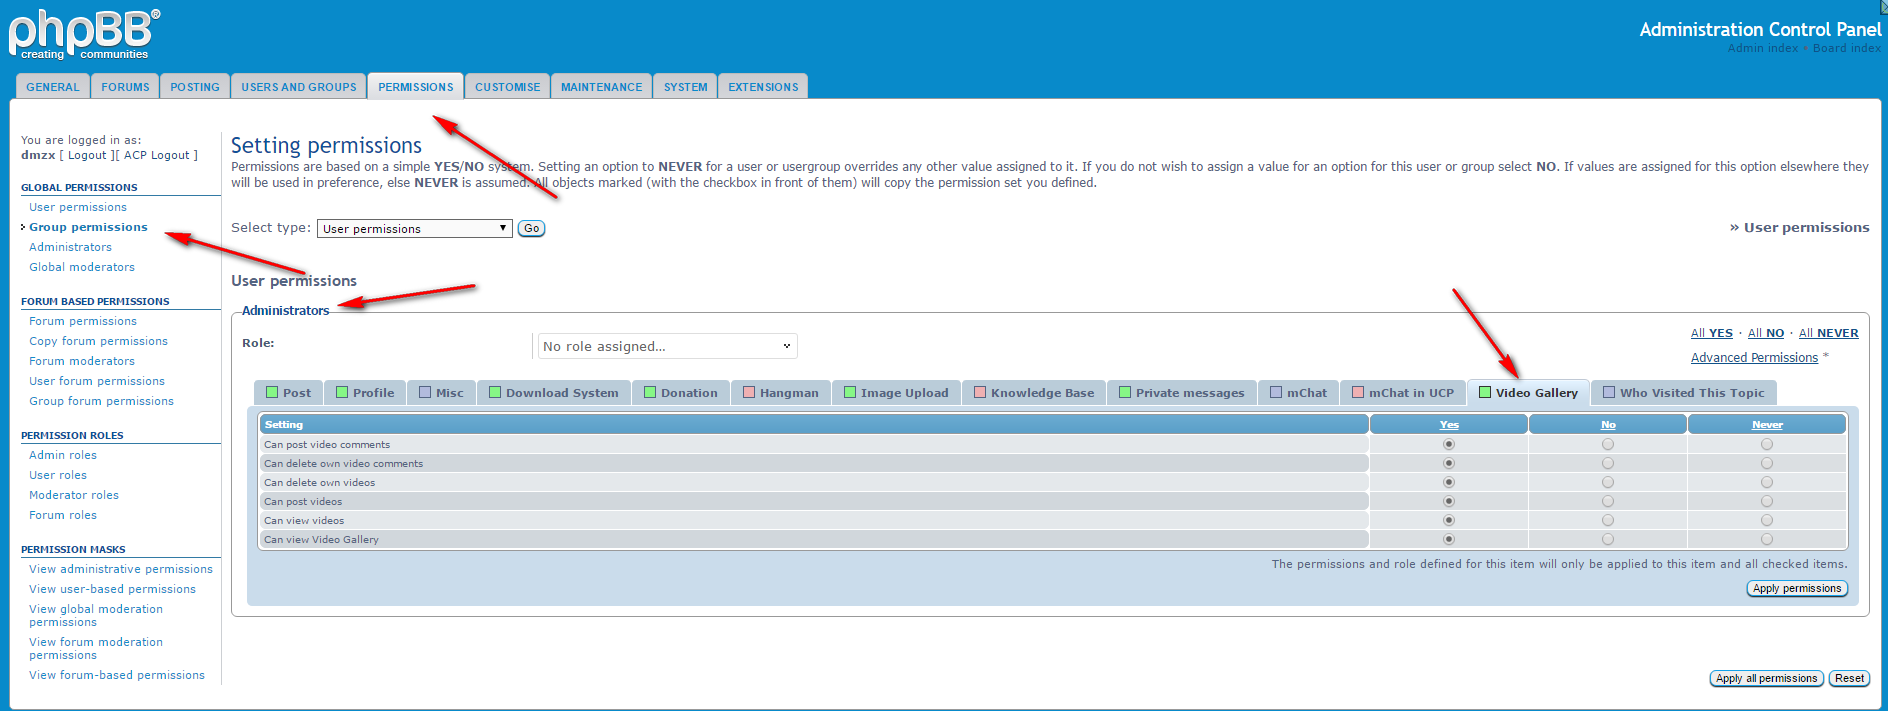
Task: Click the red icon on Knowledge Base tab
Action: [980, 393]
